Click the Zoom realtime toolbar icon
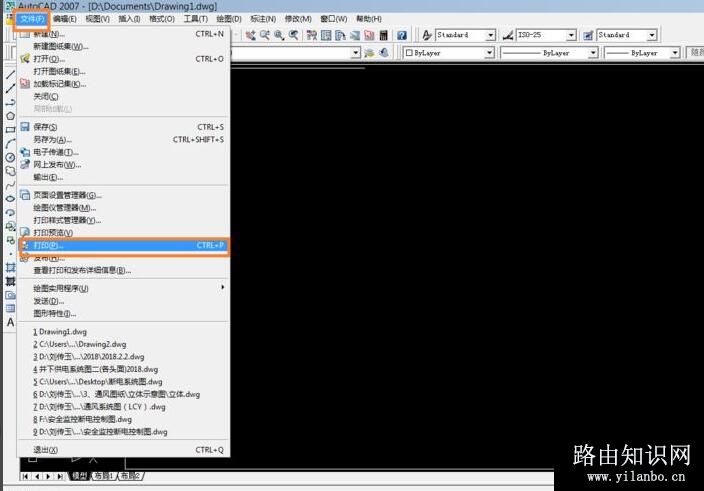Viewport: 704px width, 491px height. click(265, 35)
